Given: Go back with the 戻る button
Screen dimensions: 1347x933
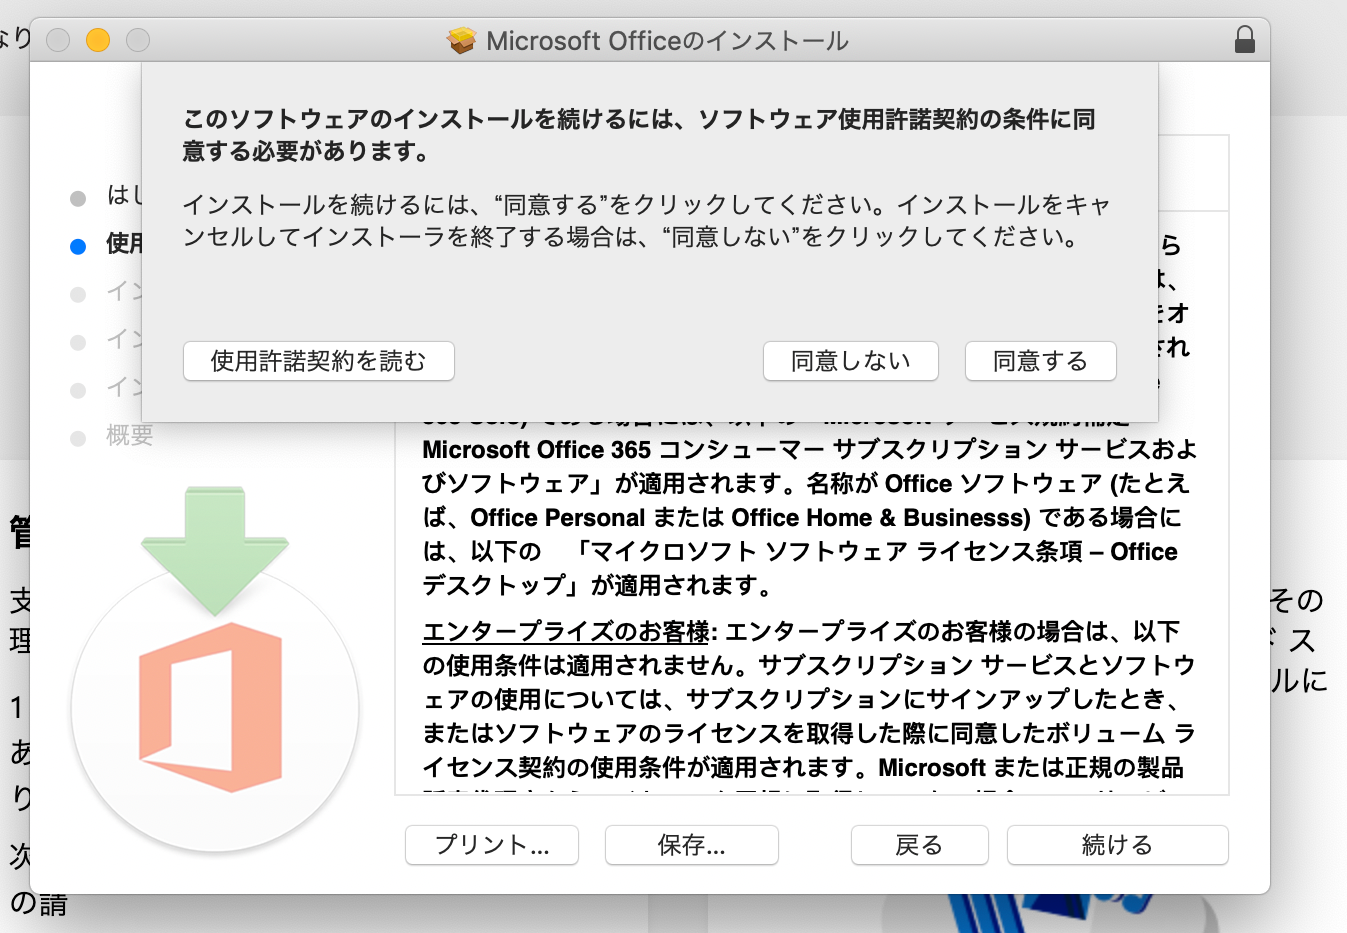Looking at the screenshot, I should pos(919,845).
